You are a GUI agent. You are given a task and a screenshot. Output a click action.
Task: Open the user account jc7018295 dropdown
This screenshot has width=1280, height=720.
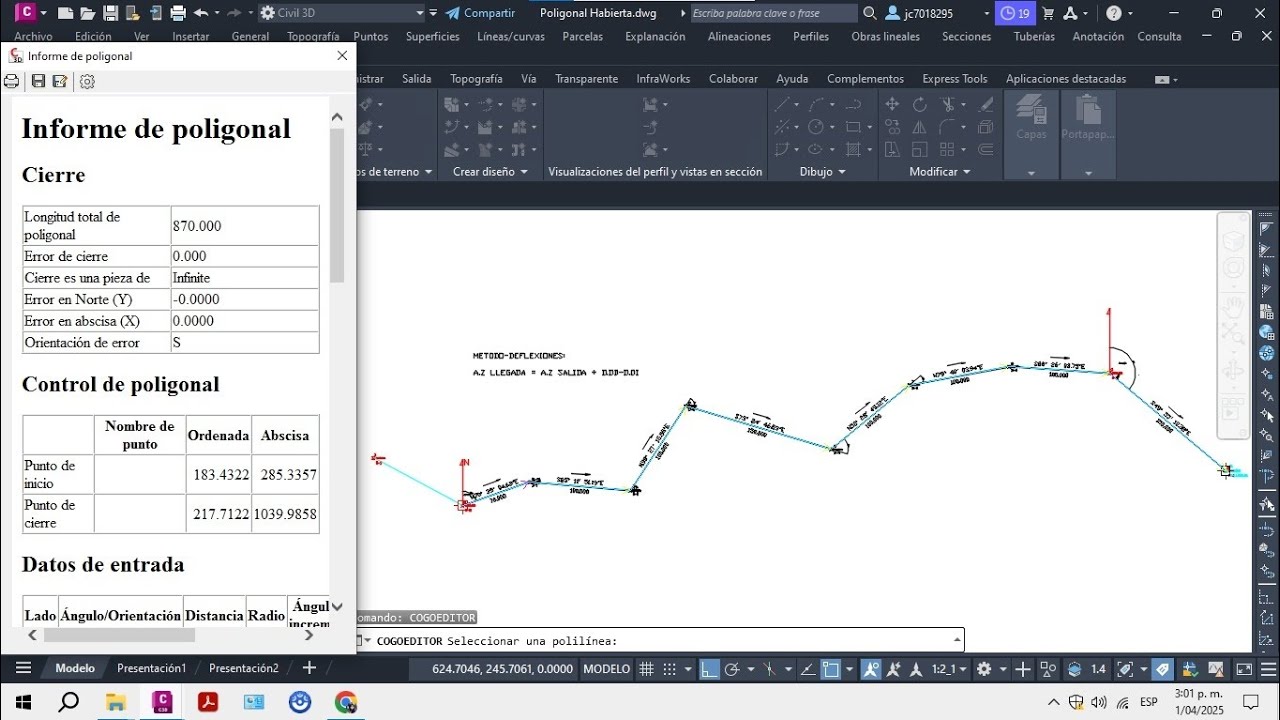coord(987,13)
